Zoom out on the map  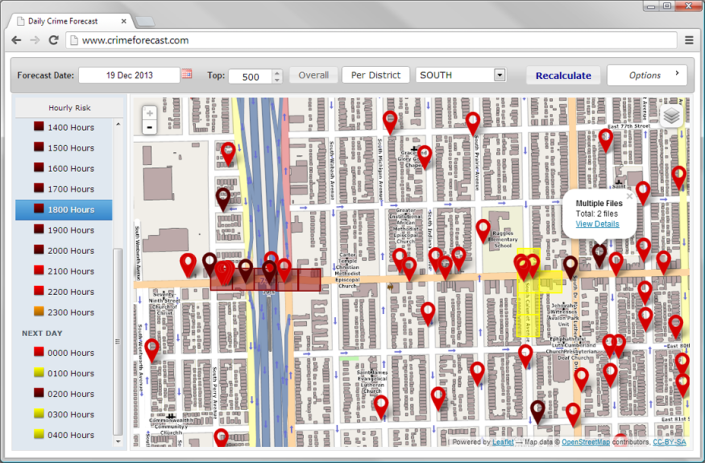[x=149, y=127]
